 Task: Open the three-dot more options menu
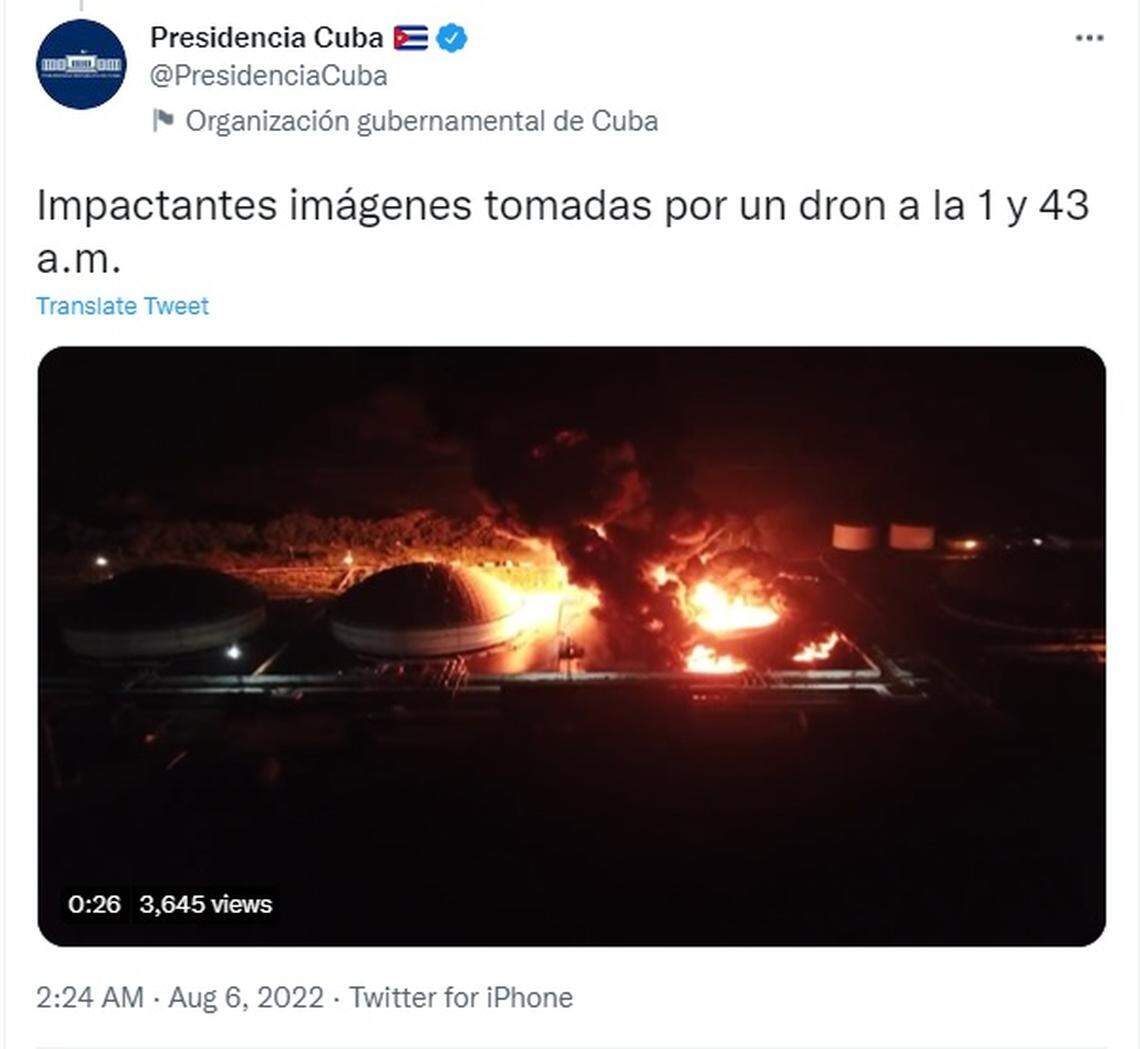click(x=1089, y=38)
